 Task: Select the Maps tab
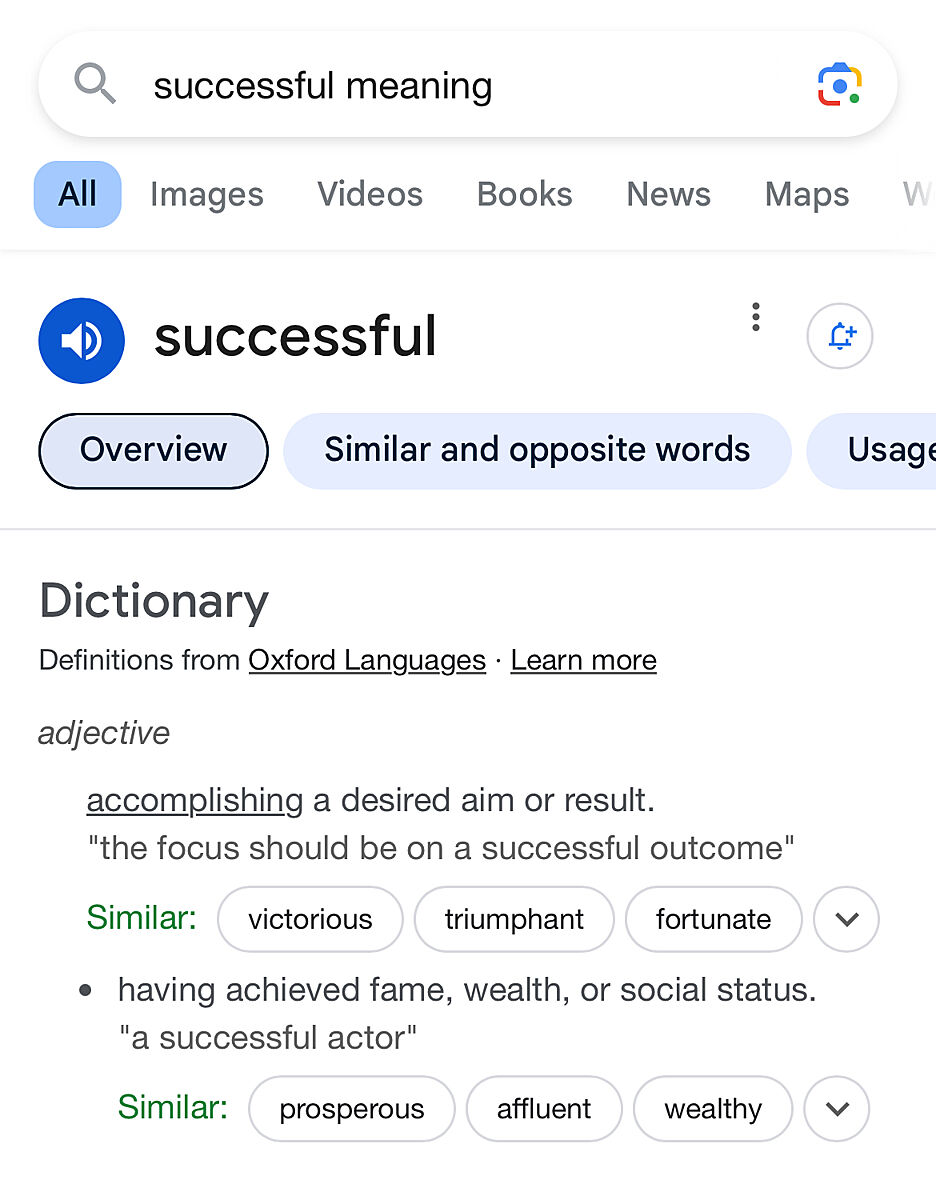coord(807,194)
